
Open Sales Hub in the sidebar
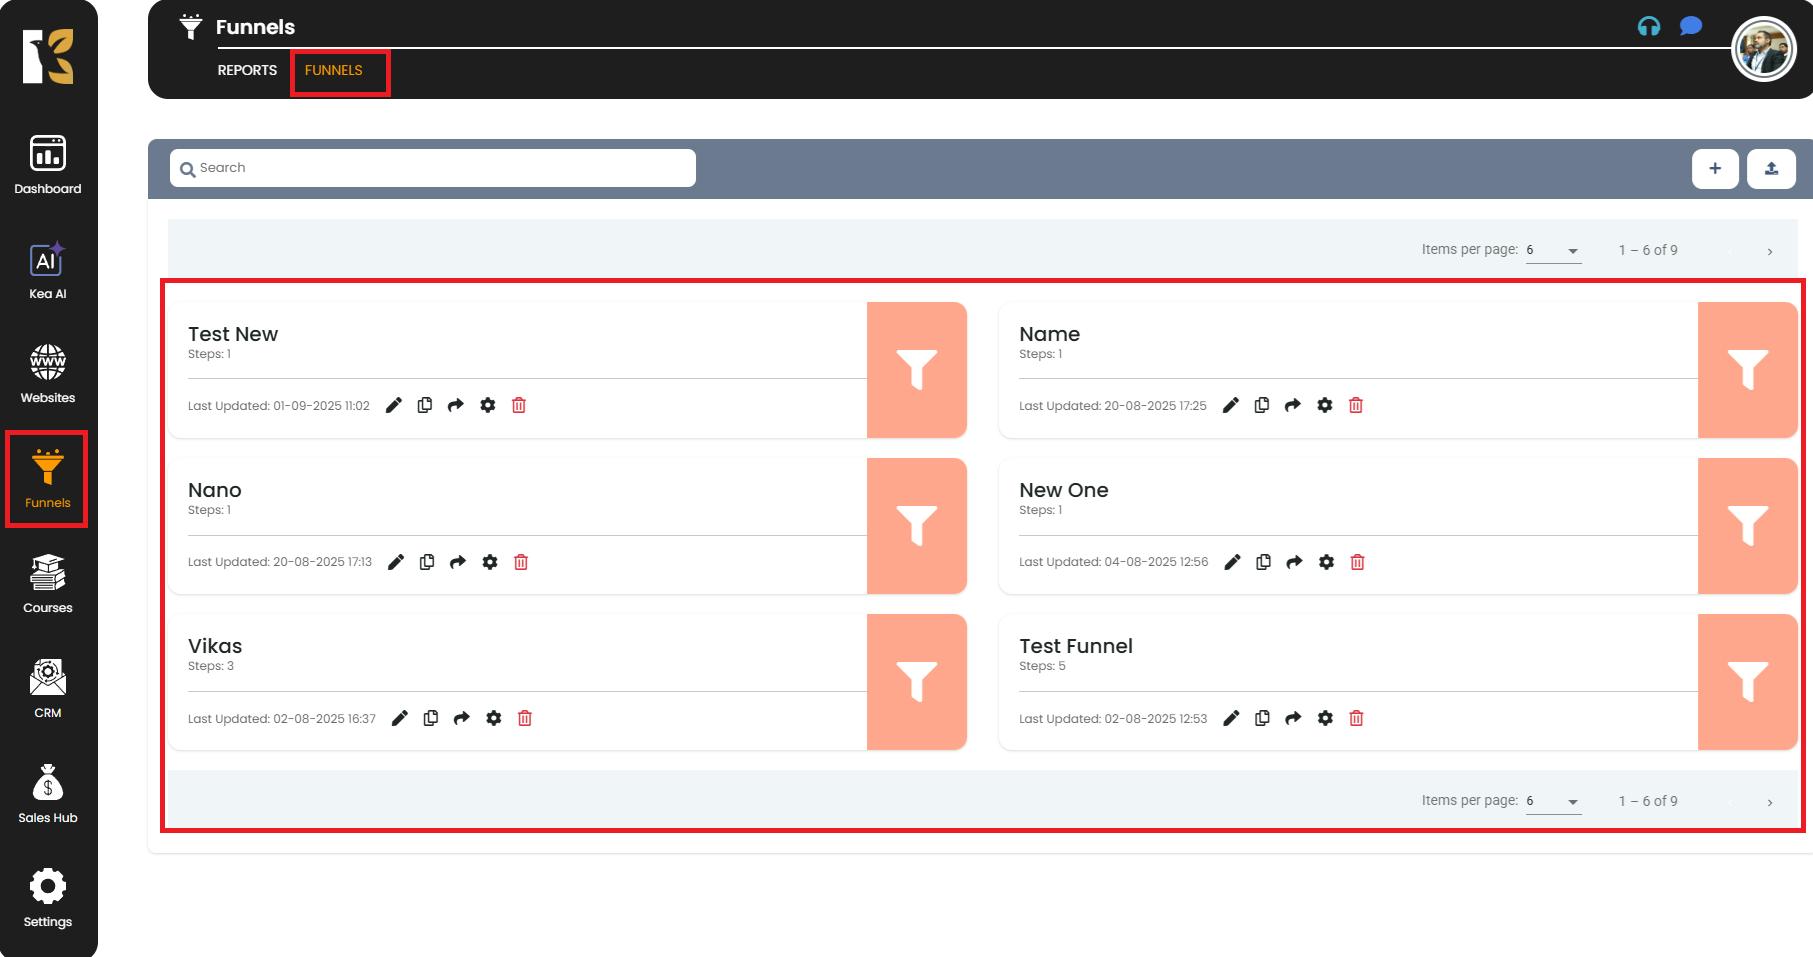click(x=48, y=794)
